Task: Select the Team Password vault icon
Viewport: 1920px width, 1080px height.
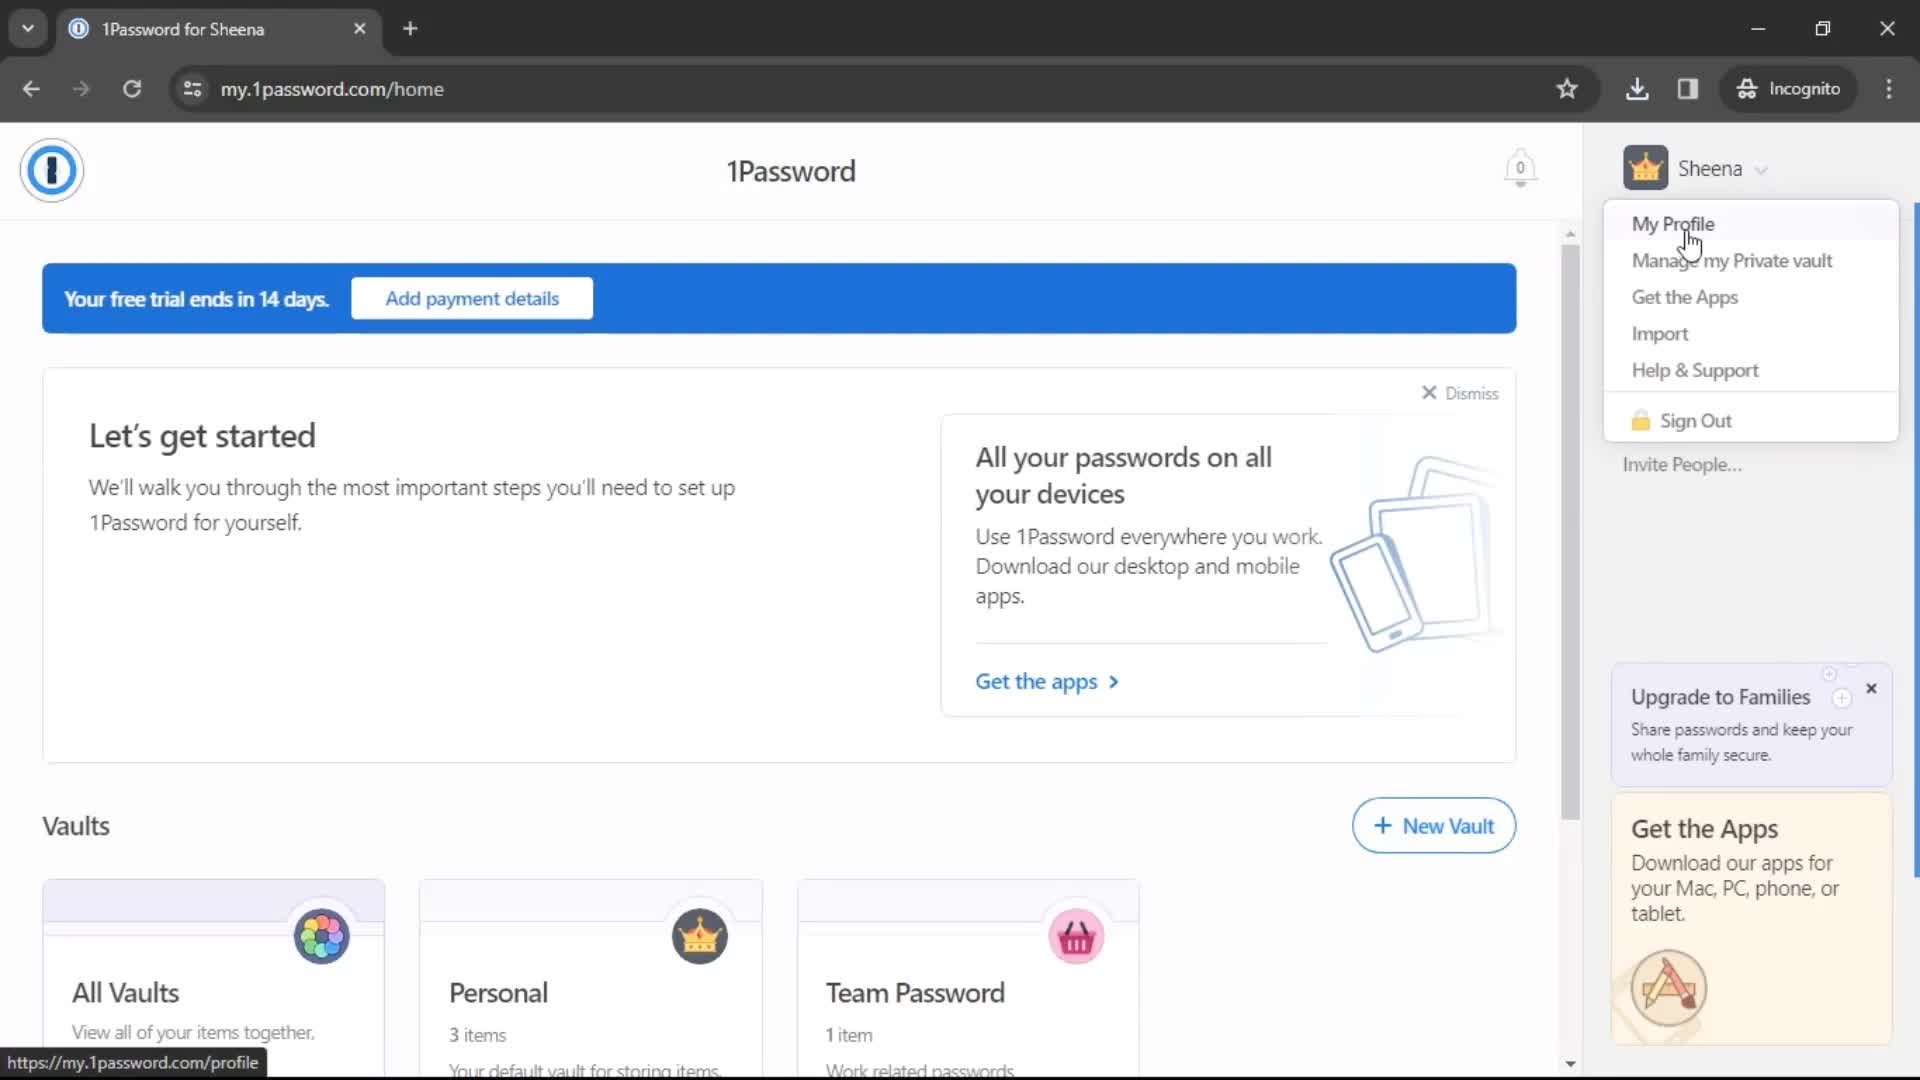Action: (x=1075, y=935)
